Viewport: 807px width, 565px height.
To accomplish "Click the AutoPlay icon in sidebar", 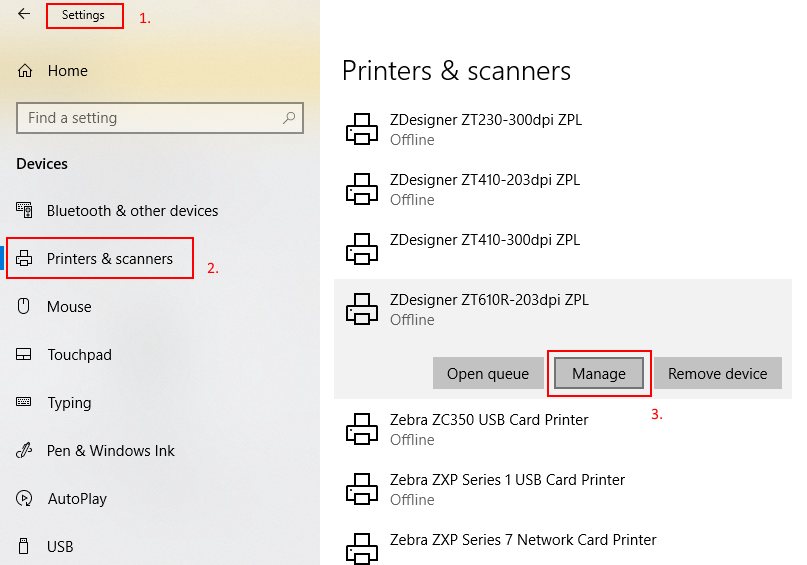I will pos(25,499).
